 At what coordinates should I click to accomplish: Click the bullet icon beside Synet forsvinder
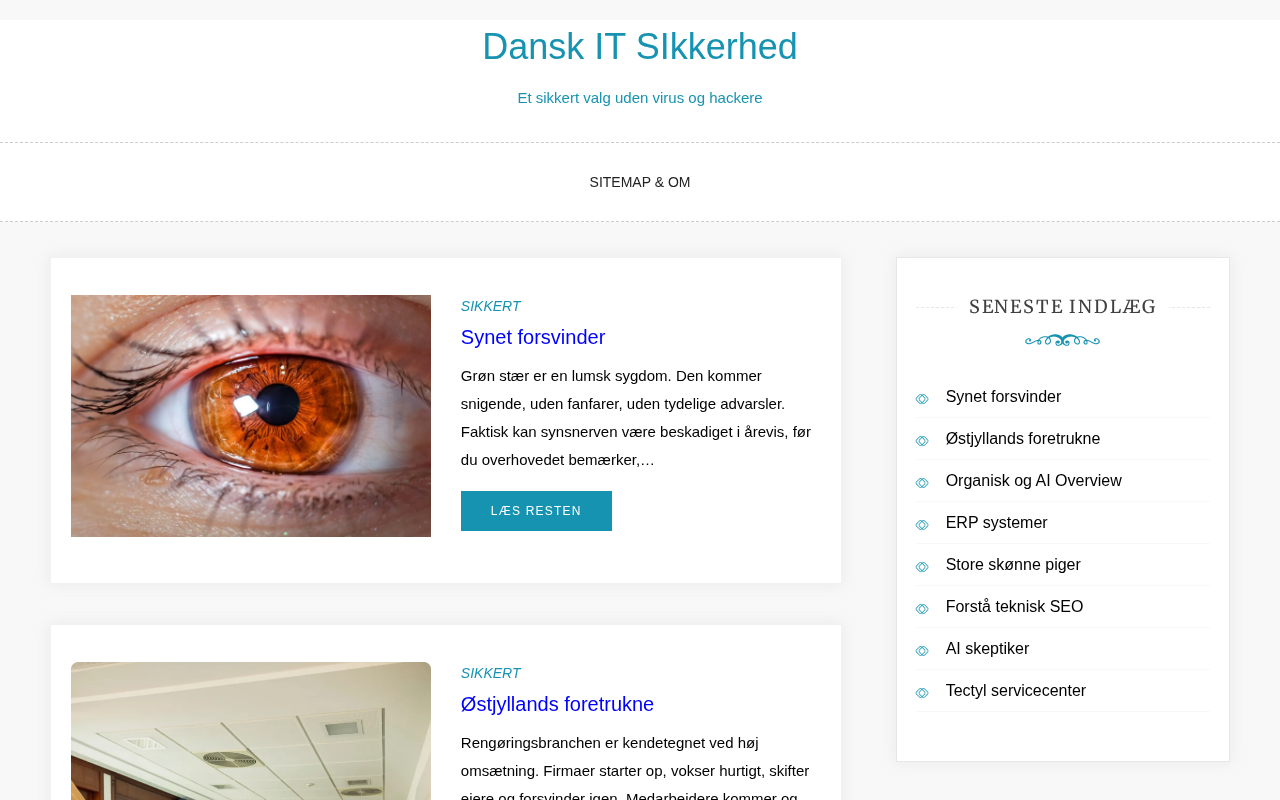[922, 399]
